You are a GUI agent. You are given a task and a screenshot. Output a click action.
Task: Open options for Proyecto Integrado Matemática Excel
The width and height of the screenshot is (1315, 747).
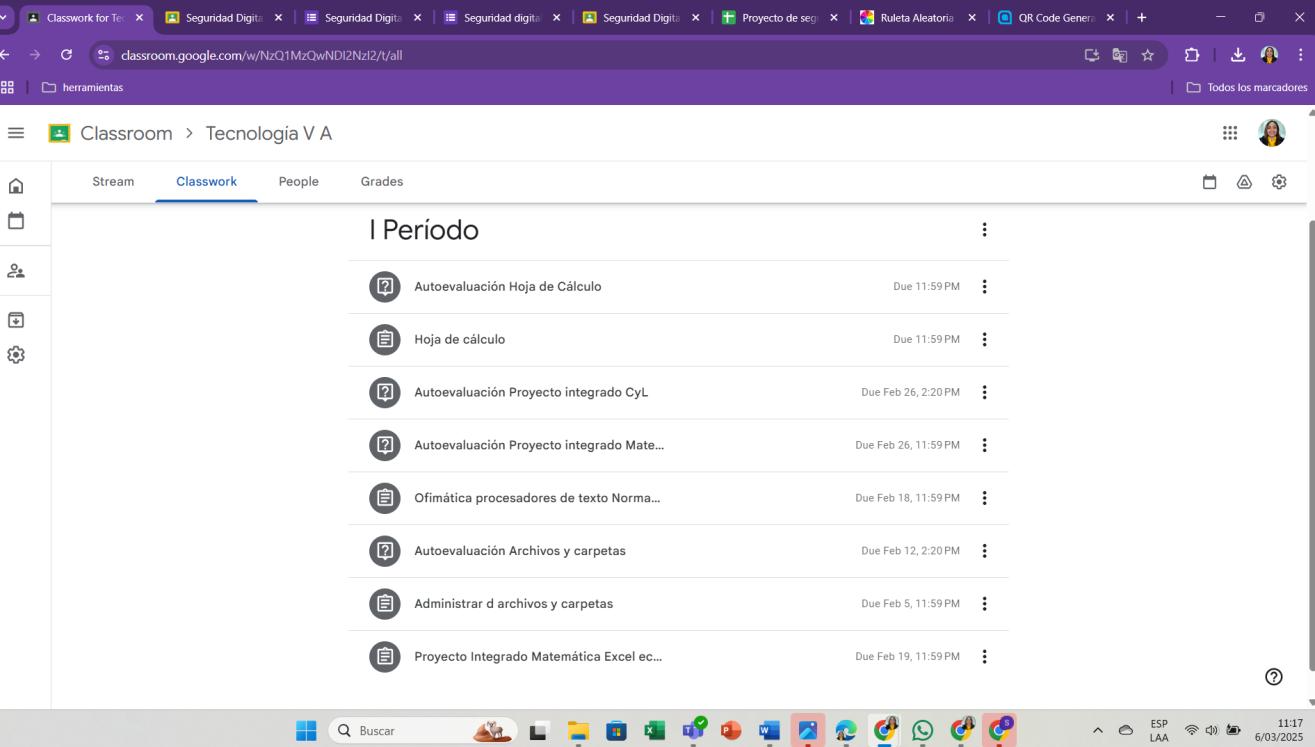pos(984,657)
